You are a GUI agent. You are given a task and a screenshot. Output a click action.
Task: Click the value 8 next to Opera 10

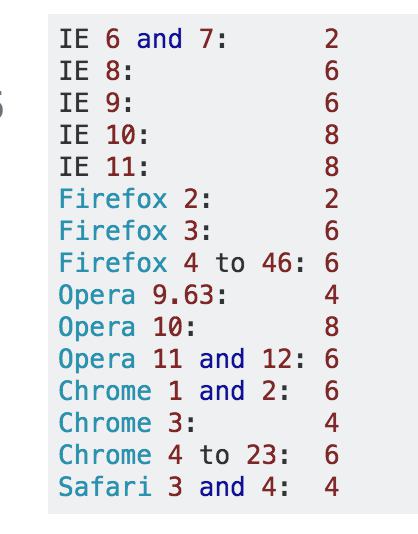click(331, 327)
